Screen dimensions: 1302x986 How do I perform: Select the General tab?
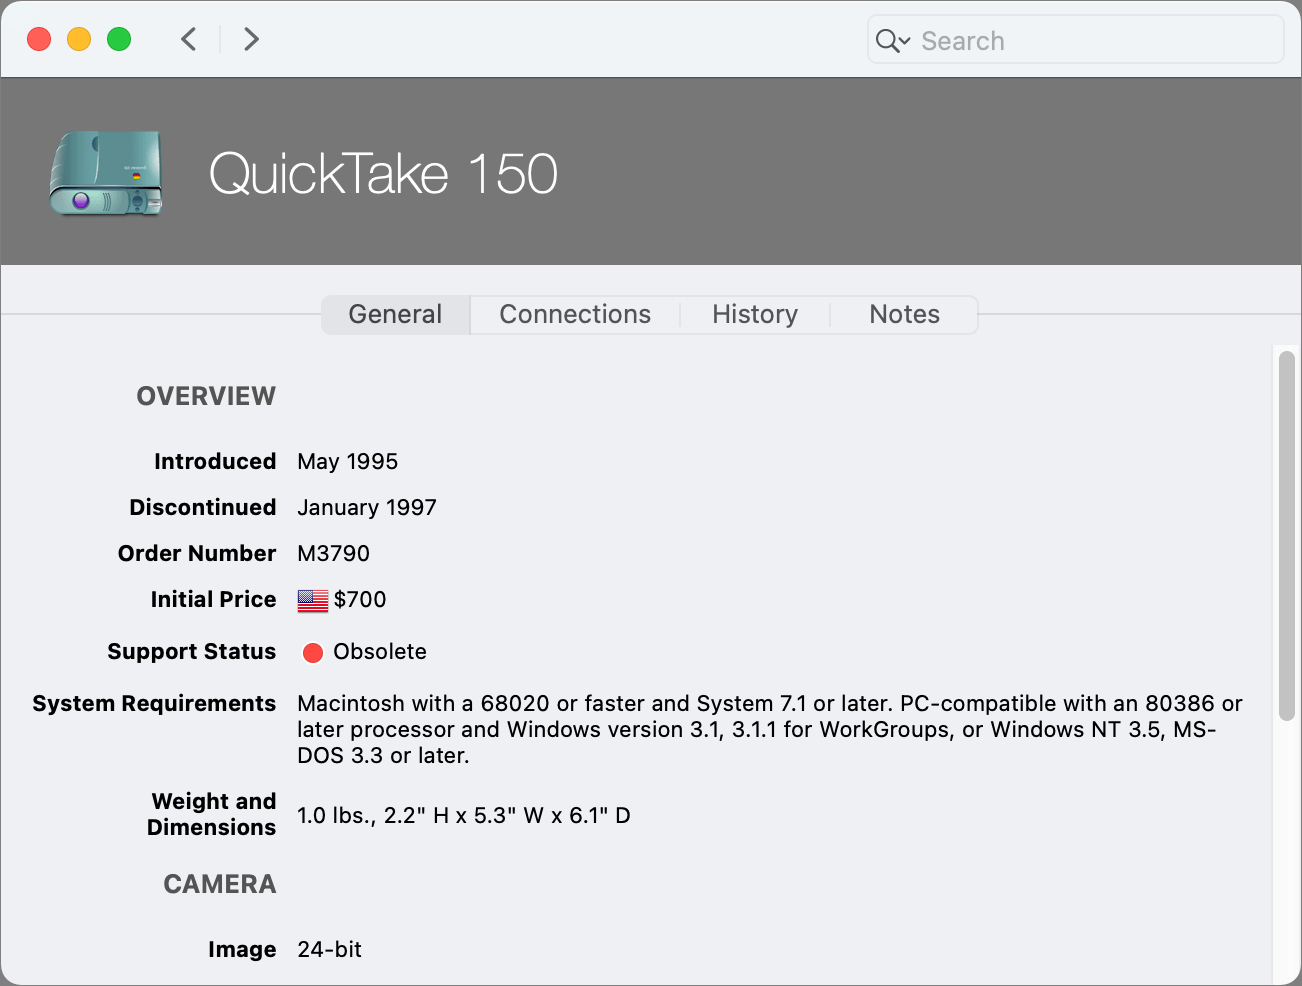[395, 314]
